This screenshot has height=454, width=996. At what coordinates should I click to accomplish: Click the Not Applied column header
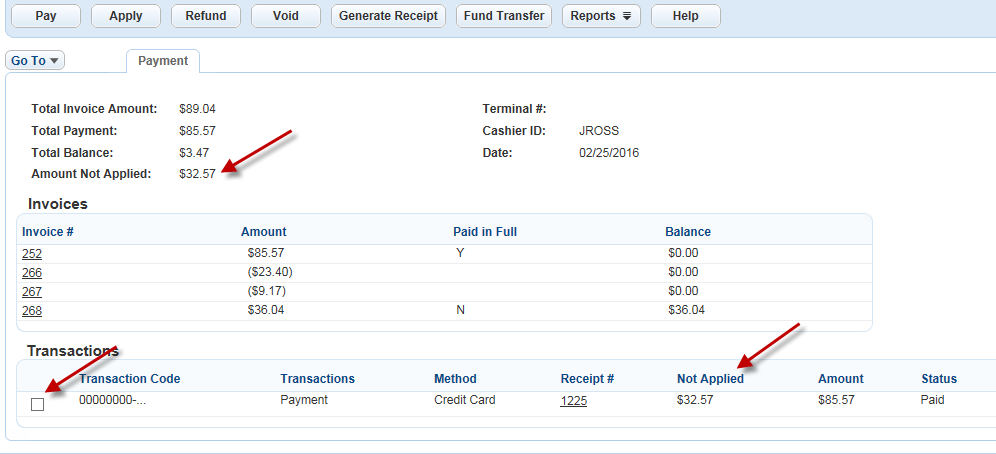(x=710, y=379)
